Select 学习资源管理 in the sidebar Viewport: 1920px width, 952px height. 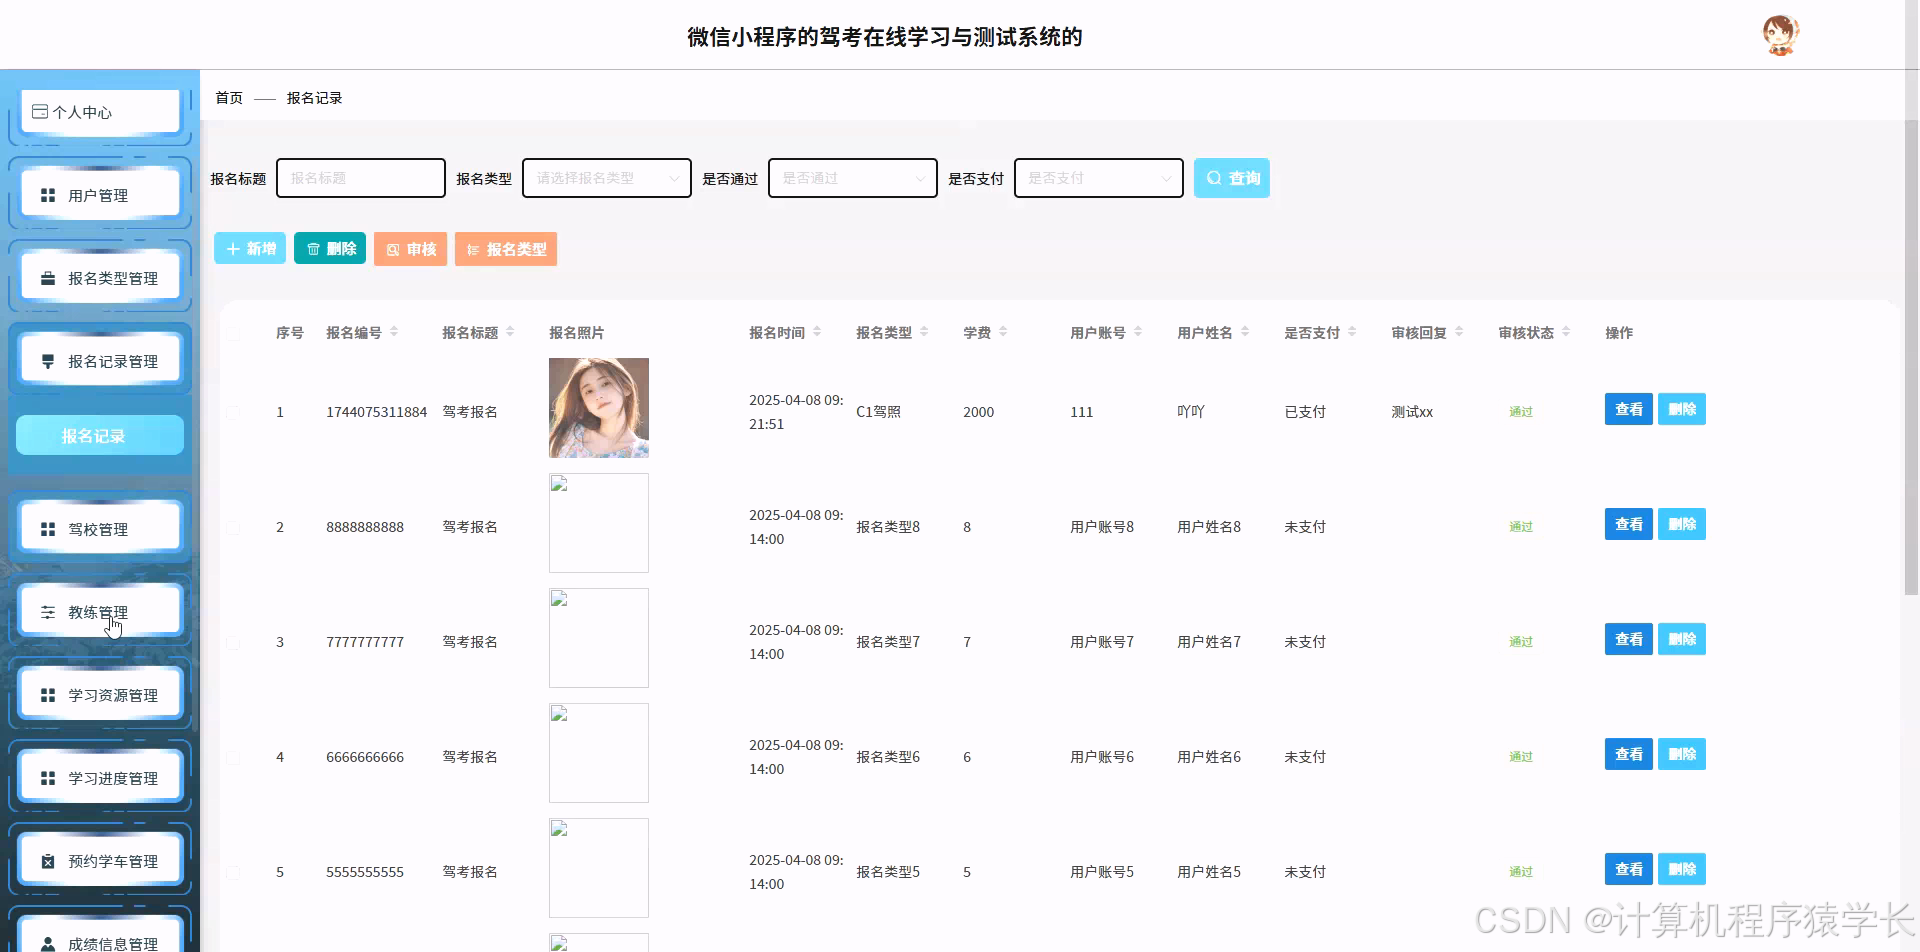coord(99,693)
